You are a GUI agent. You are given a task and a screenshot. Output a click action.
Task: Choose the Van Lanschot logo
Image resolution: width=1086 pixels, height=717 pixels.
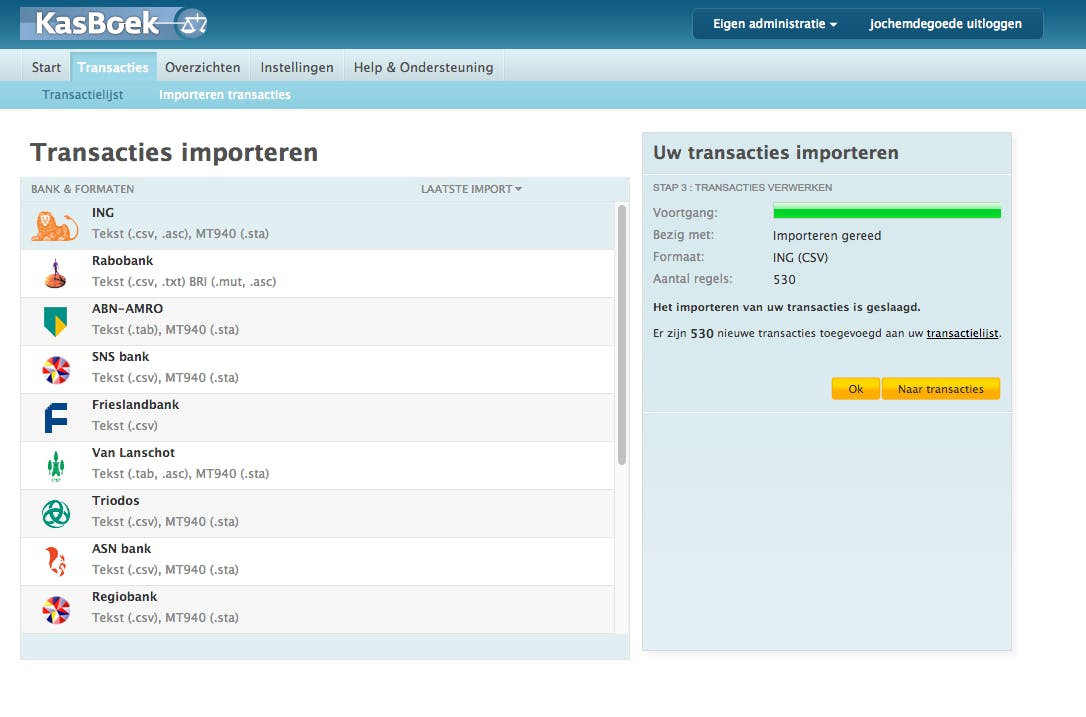pyautogui.click(x=56, y=466)
